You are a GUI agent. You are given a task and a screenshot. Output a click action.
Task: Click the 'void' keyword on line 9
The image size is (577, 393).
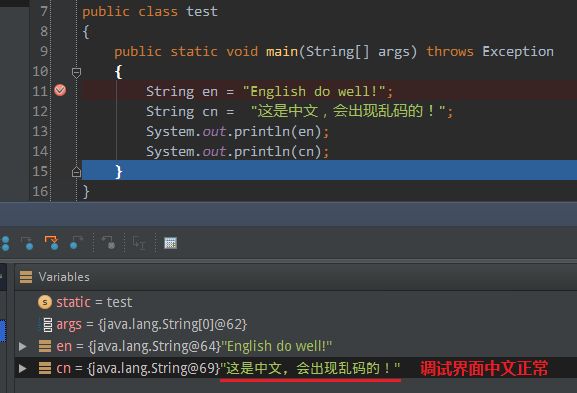pyautogui.click(x=242, y=51)
